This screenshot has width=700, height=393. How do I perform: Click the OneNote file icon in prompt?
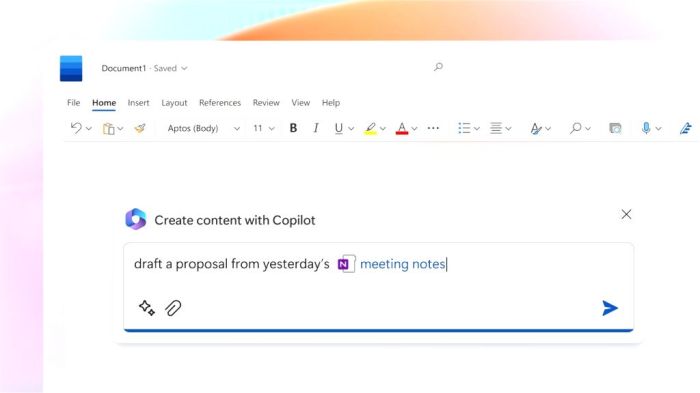(346, 264)
